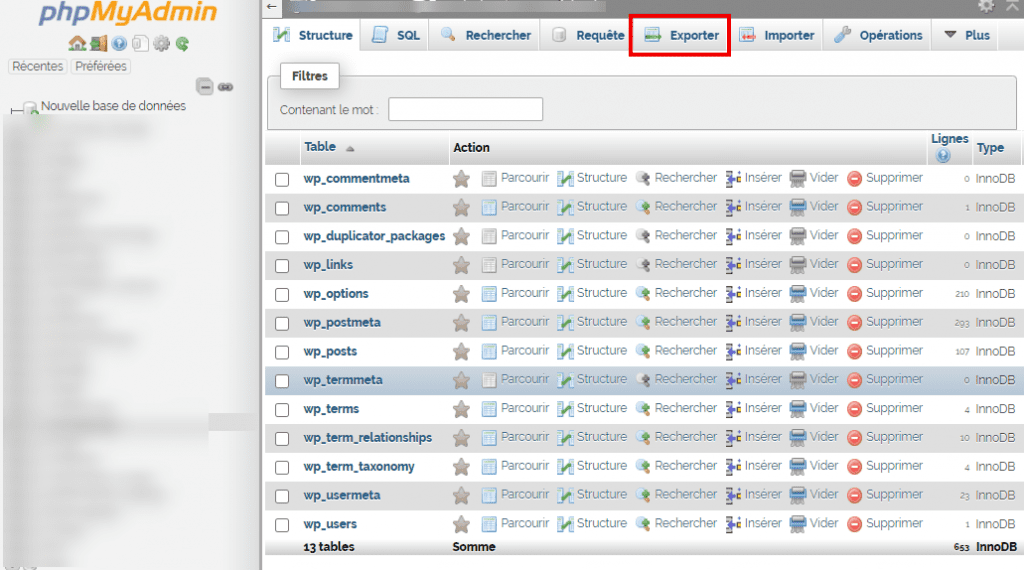Click Parcourir for wp_comments

pyautogui.click(x=515, y=206)
